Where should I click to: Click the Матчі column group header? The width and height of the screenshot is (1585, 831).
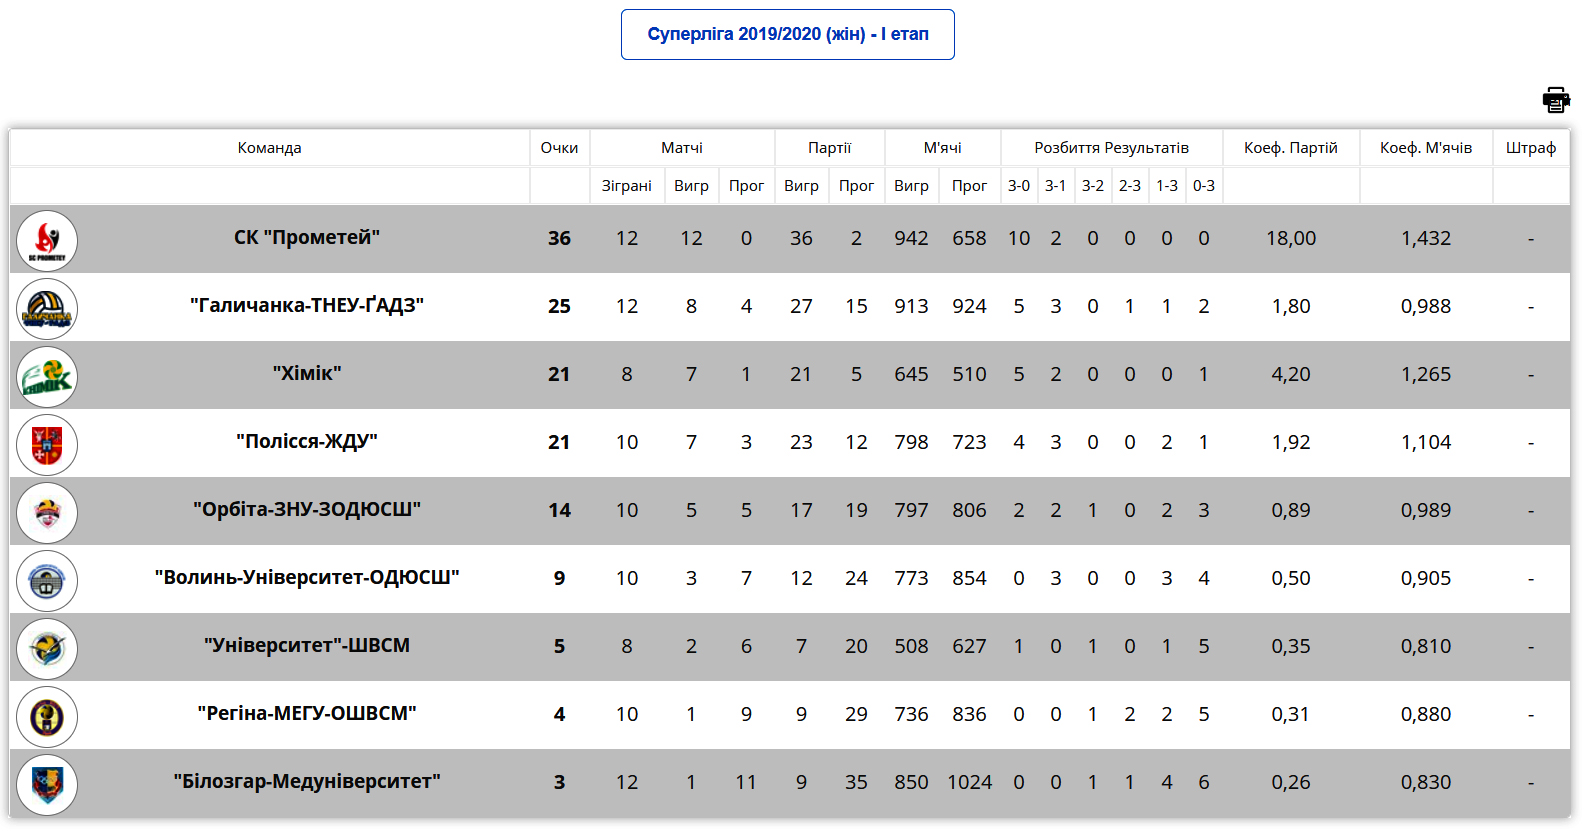[682, 148]
